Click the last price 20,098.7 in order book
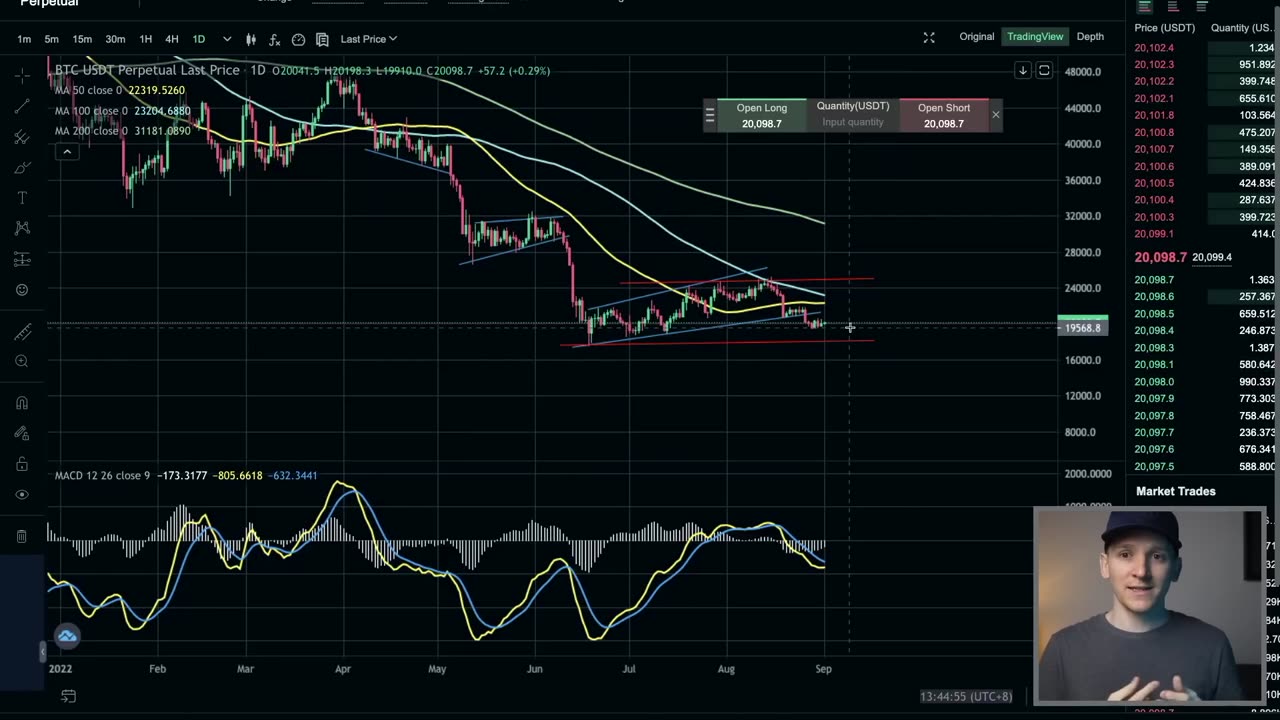Image resolution: width=1280 pixels, height=720 pixels. (1160, 258)
